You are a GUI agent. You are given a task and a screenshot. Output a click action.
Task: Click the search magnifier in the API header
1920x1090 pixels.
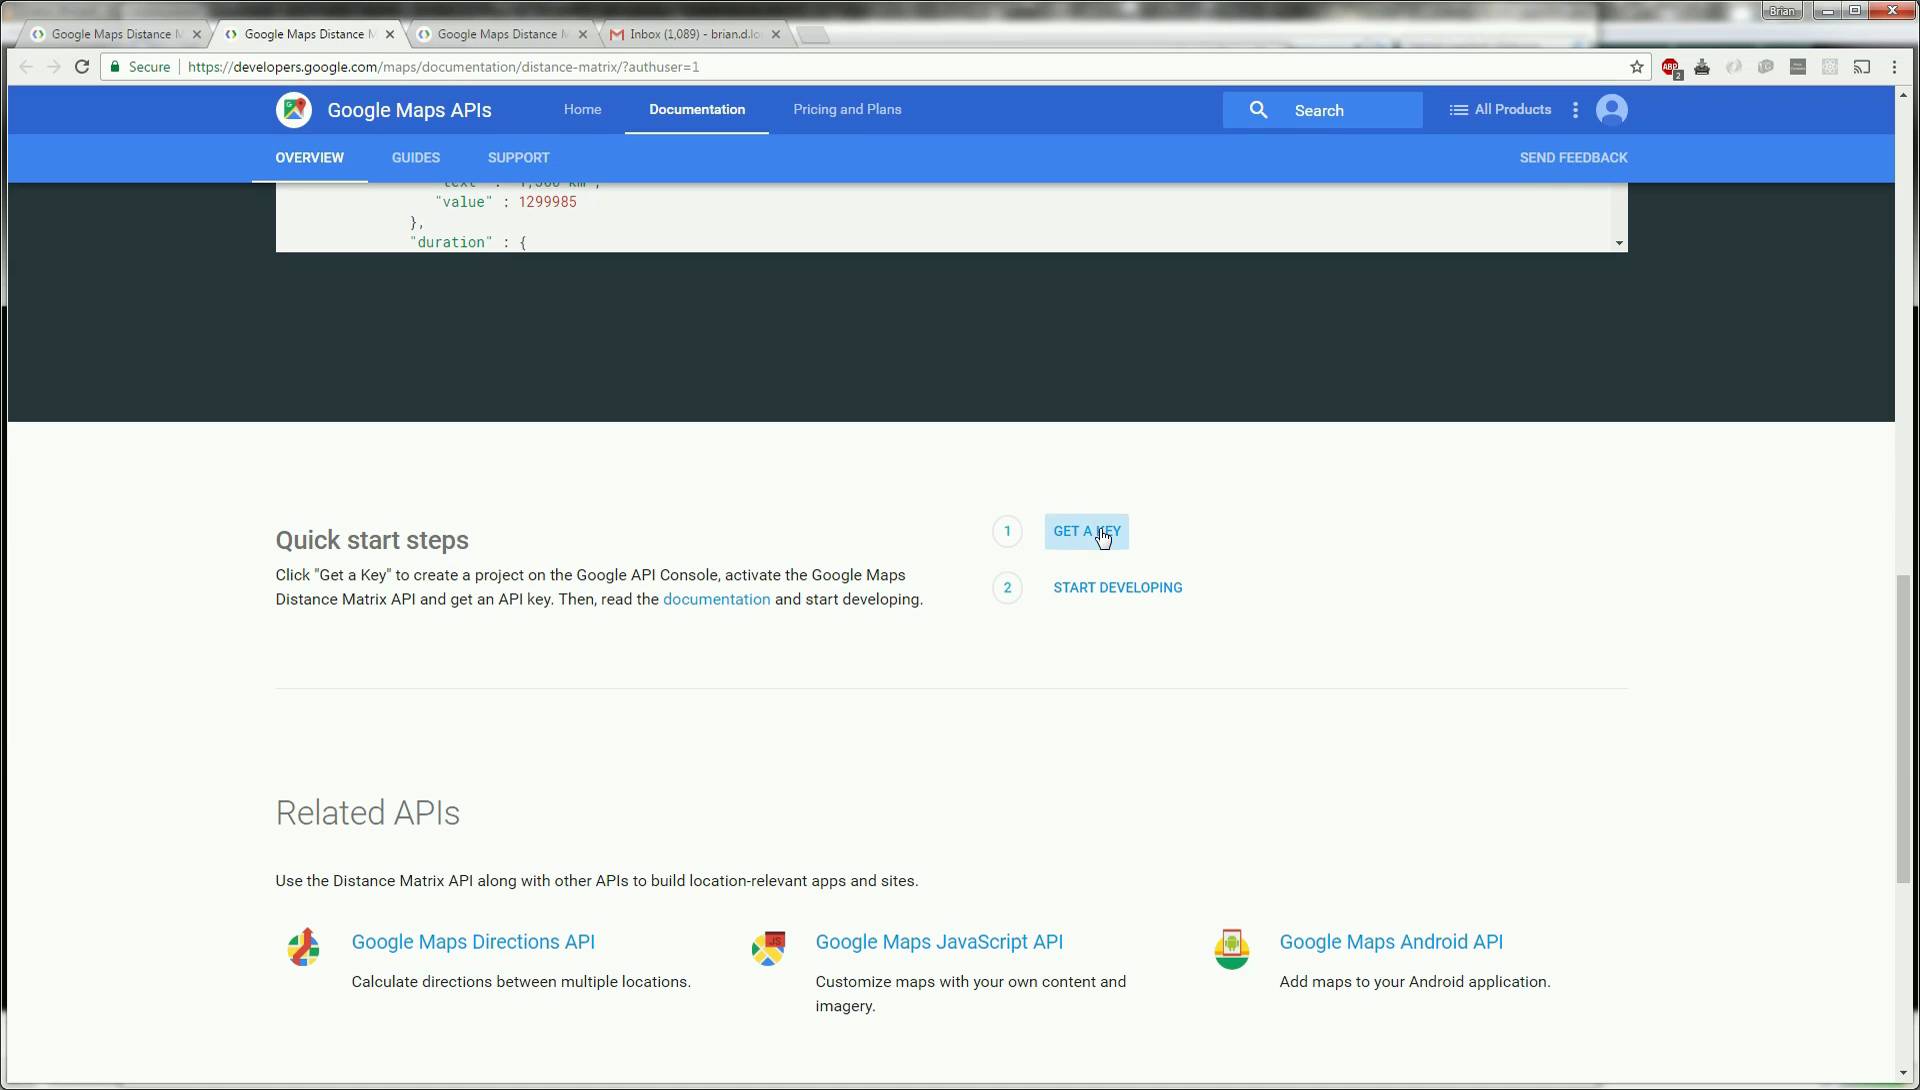1260,110
